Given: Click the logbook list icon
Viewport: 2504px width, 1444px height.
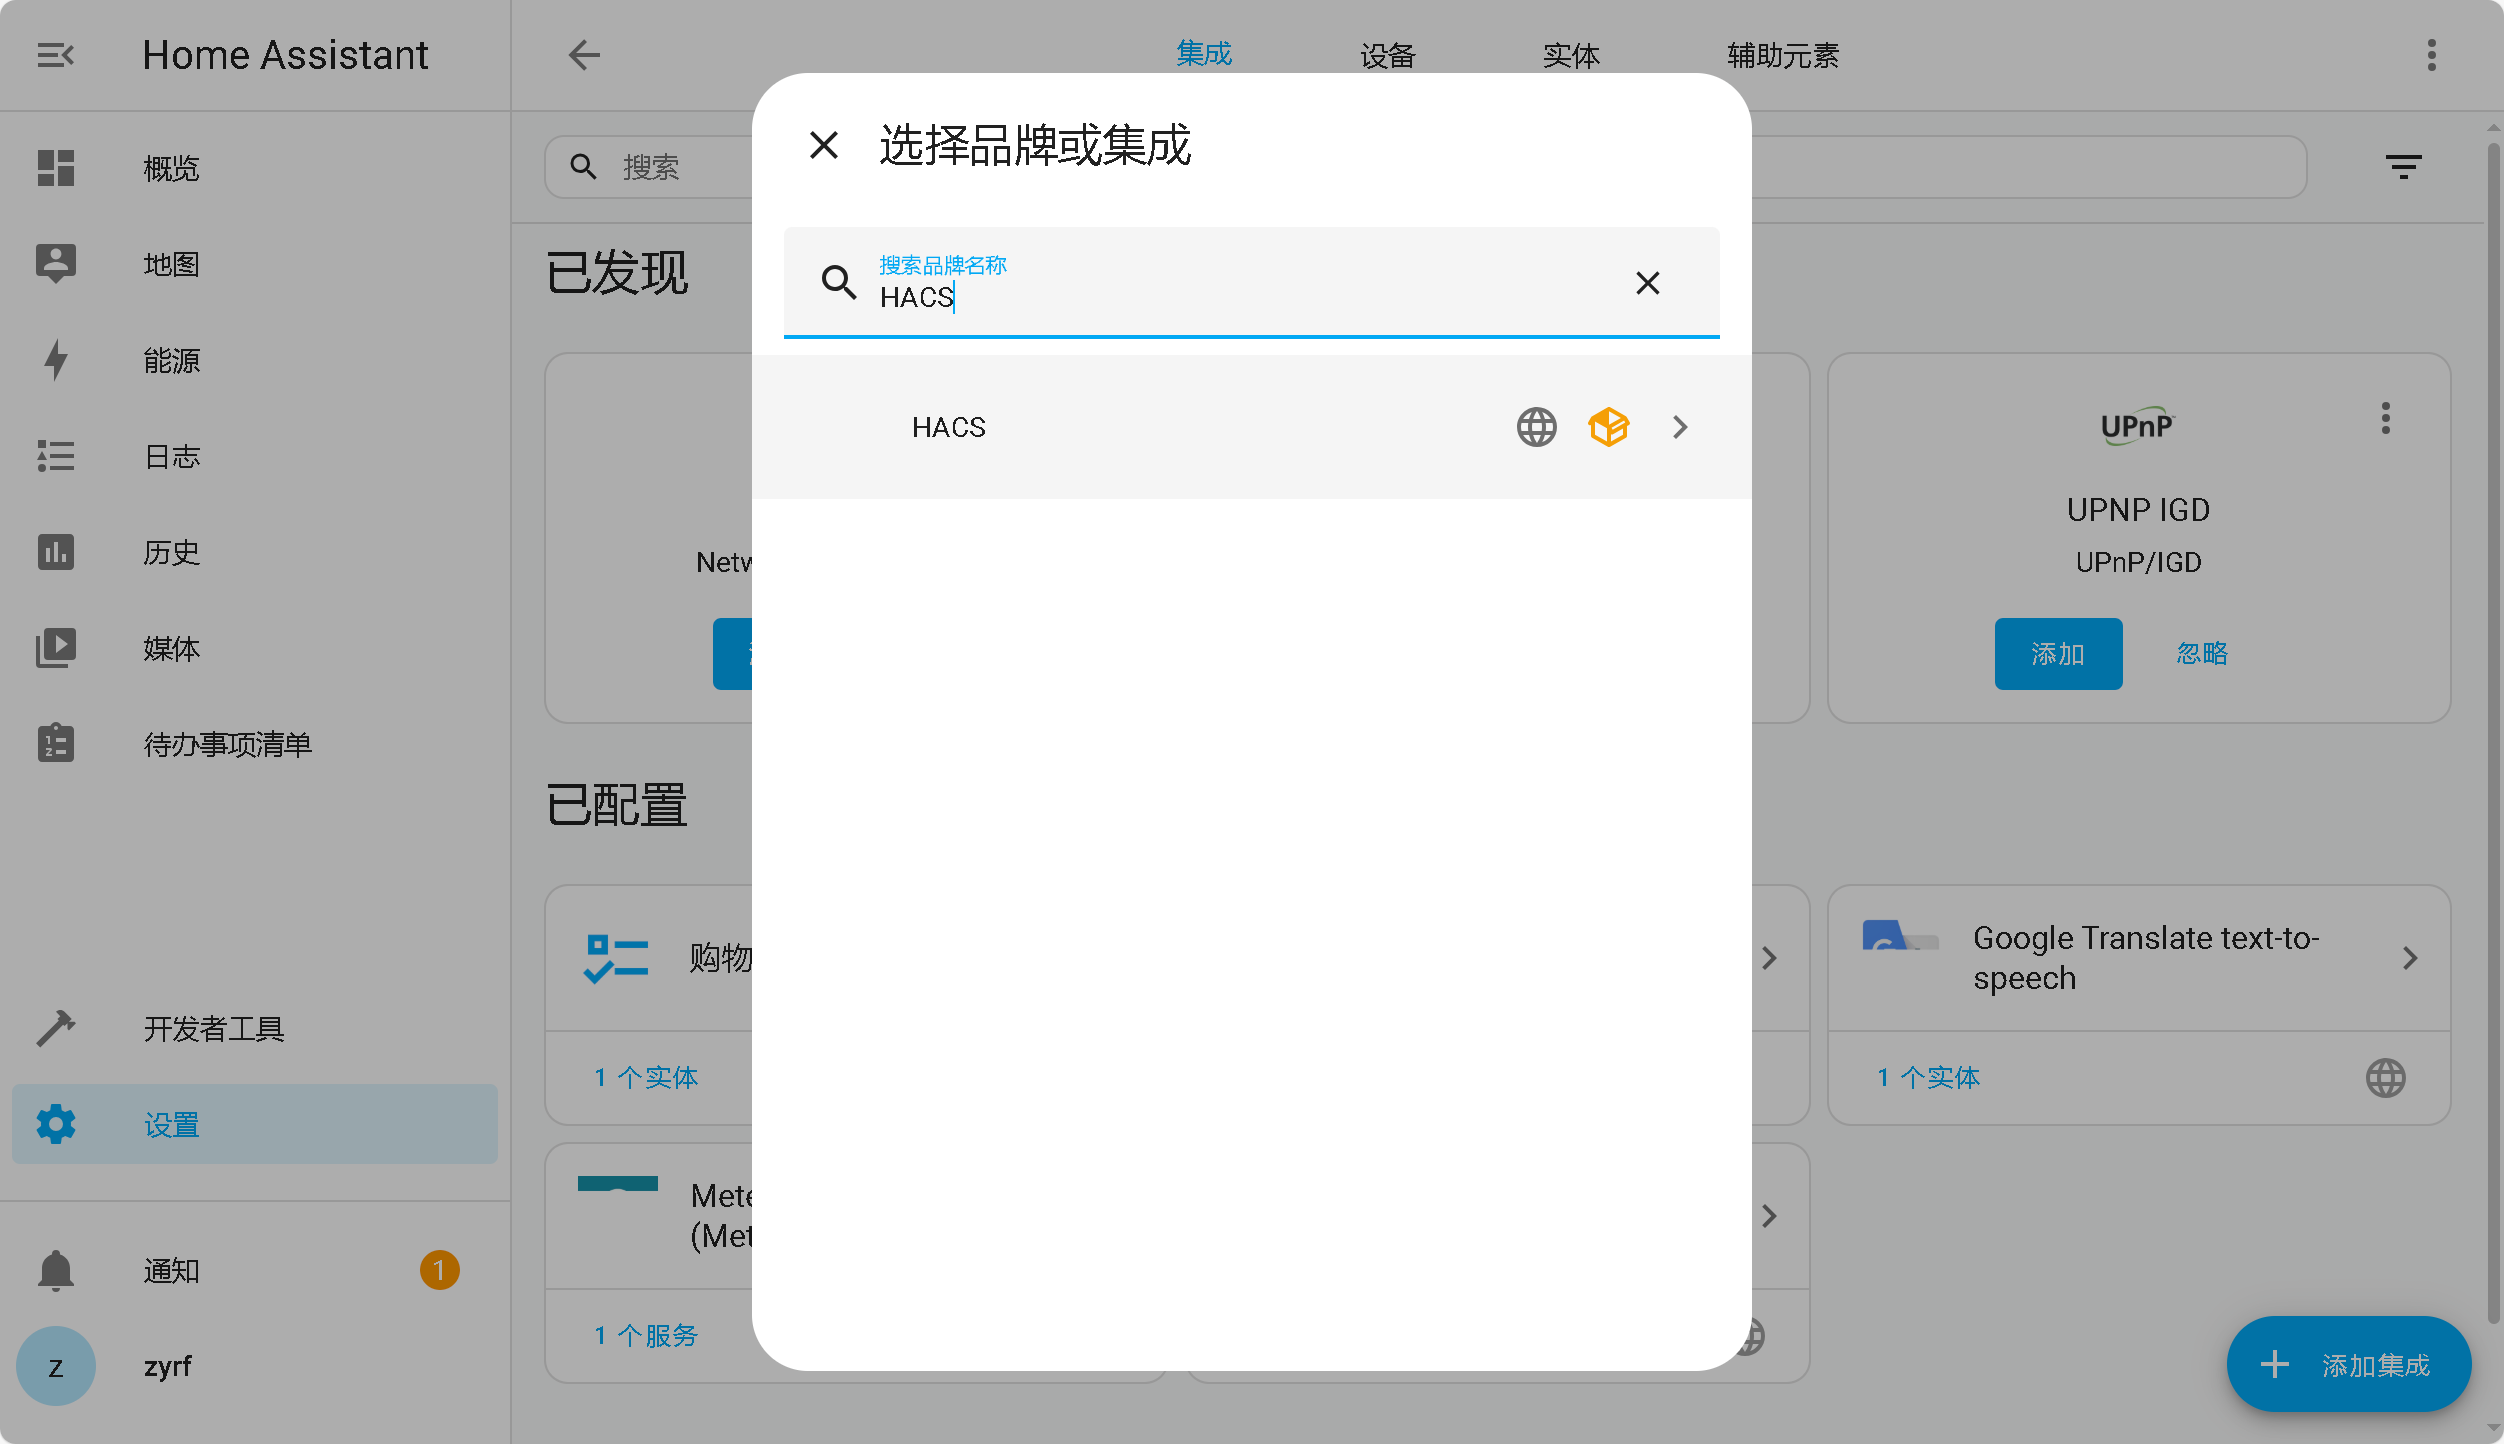Looking at the screenshot, I should (56, 456).
